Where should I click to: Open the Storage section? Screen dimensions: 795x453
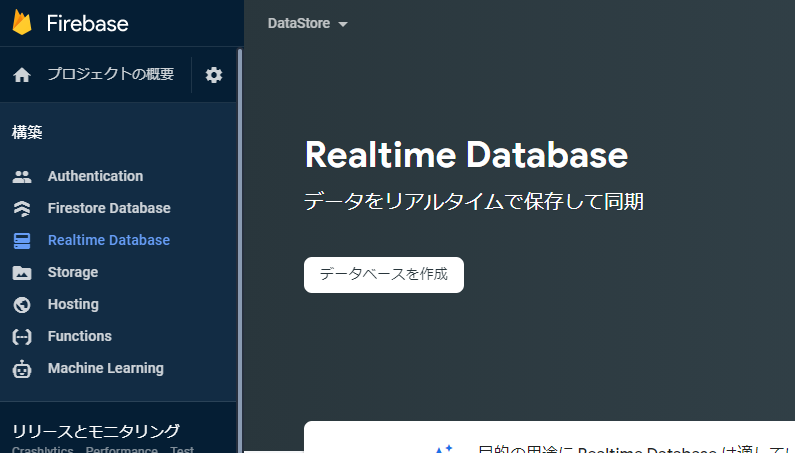click(x=73, y=272)
